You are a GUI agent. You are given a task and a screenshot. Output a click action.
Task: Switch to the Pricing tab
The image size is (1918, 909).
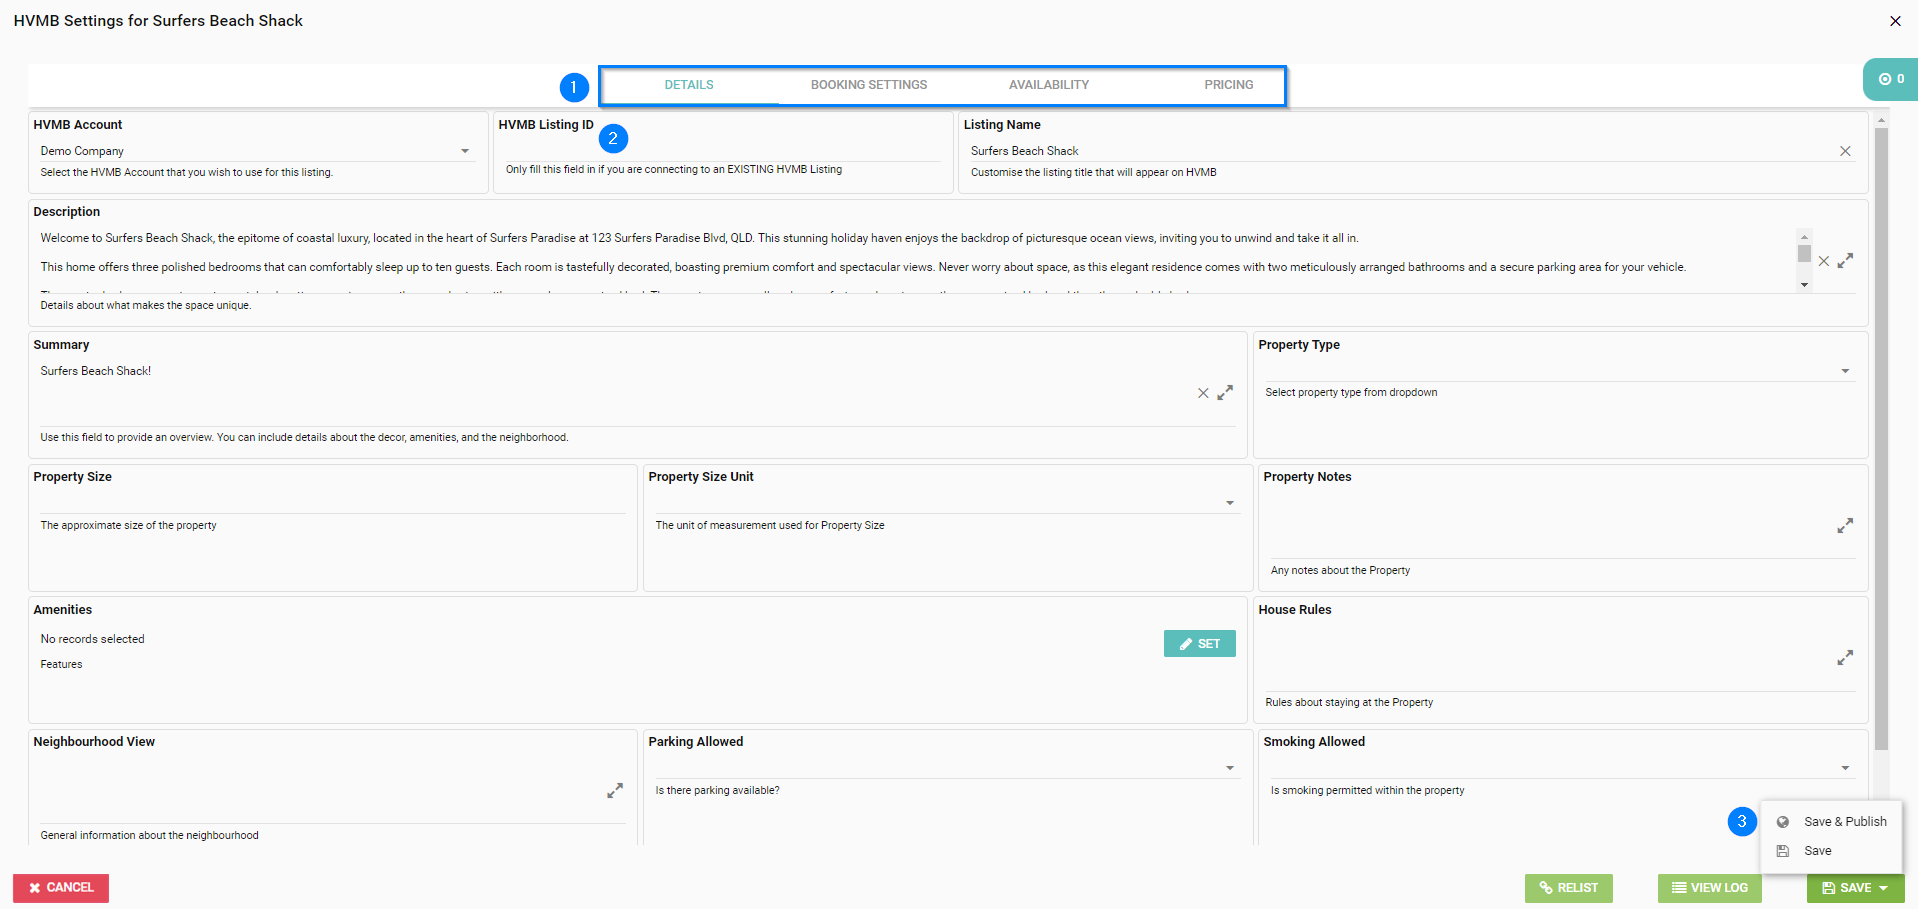click(x=1228, y=85)
